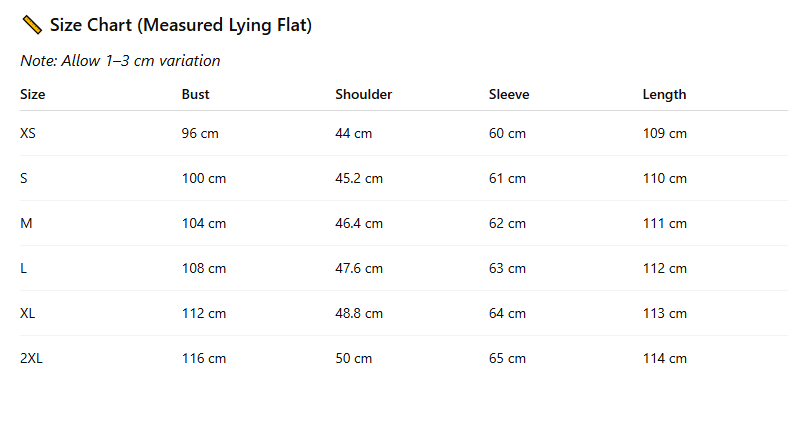Click the 48.8 cm shoulder value
Image resolution: width=809 pixels, height=421 pixels.
pos(359,313)
